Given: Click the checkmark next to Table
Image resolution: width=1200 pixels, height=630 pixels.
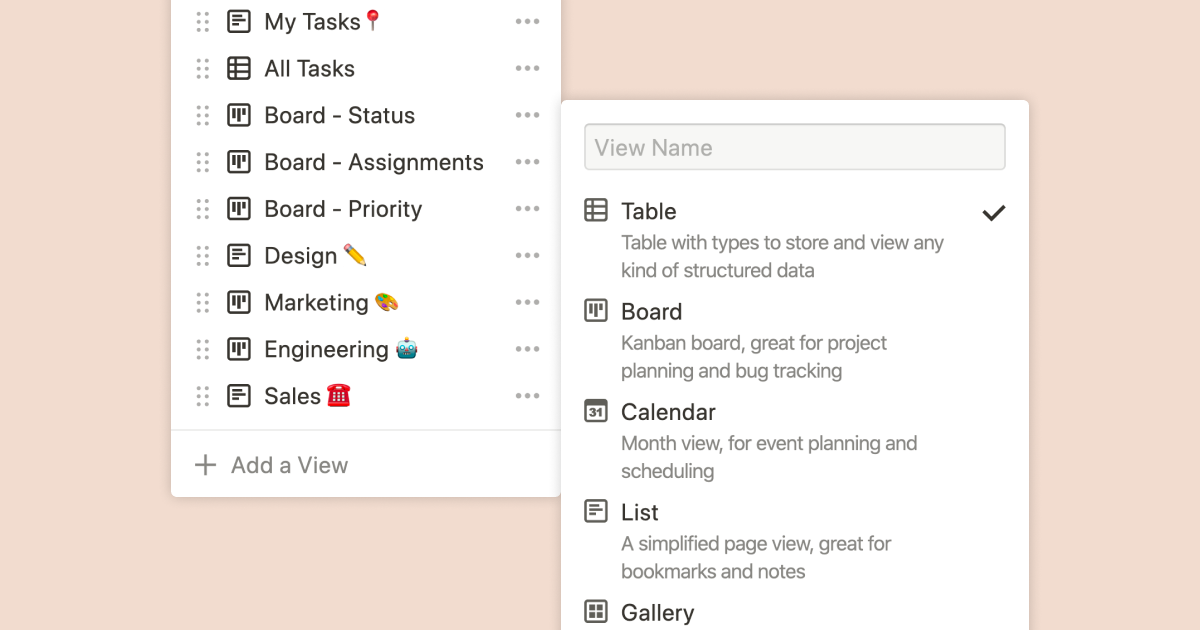Looking at the screenshot, I should point(993,212).
